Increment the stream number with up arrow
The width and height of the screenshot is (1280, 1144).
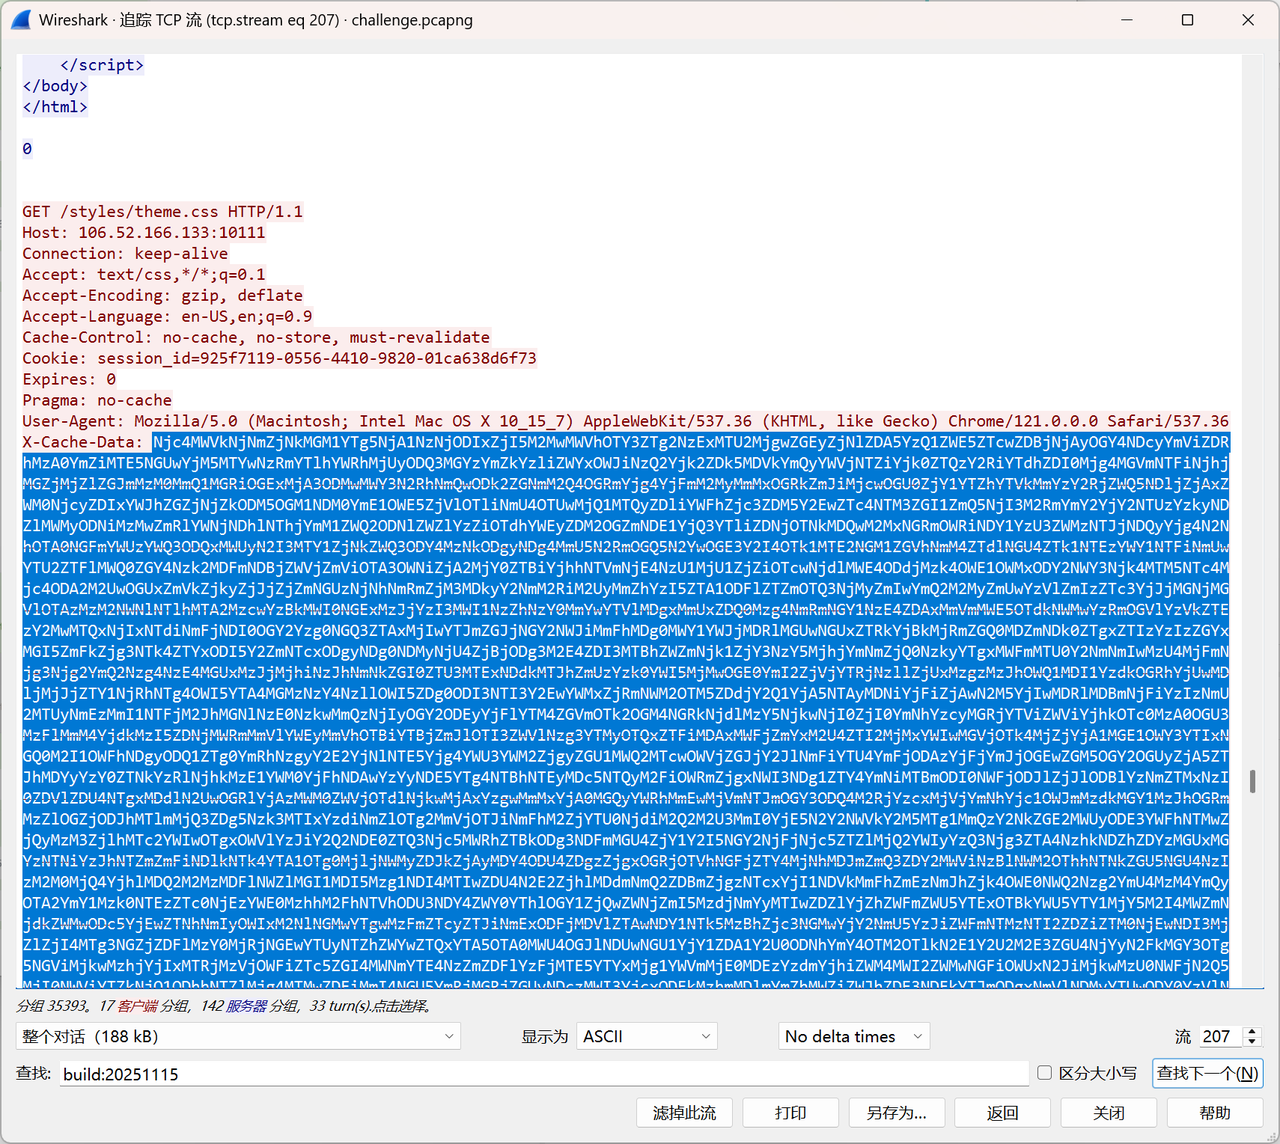[1252, 1031]
